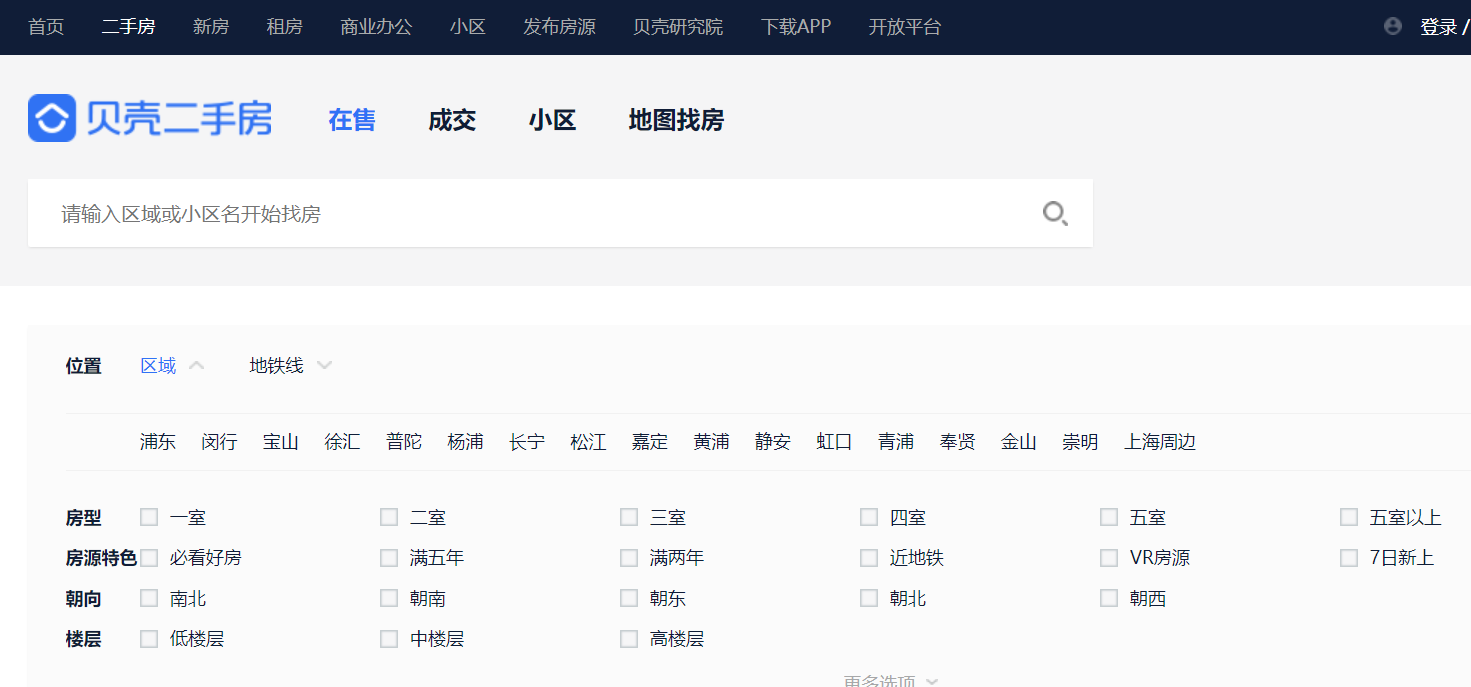The width and height of the screenshot is (1471, 687).
Task: Select the 低楼层 floor checkbox
Action: [149, 638]
